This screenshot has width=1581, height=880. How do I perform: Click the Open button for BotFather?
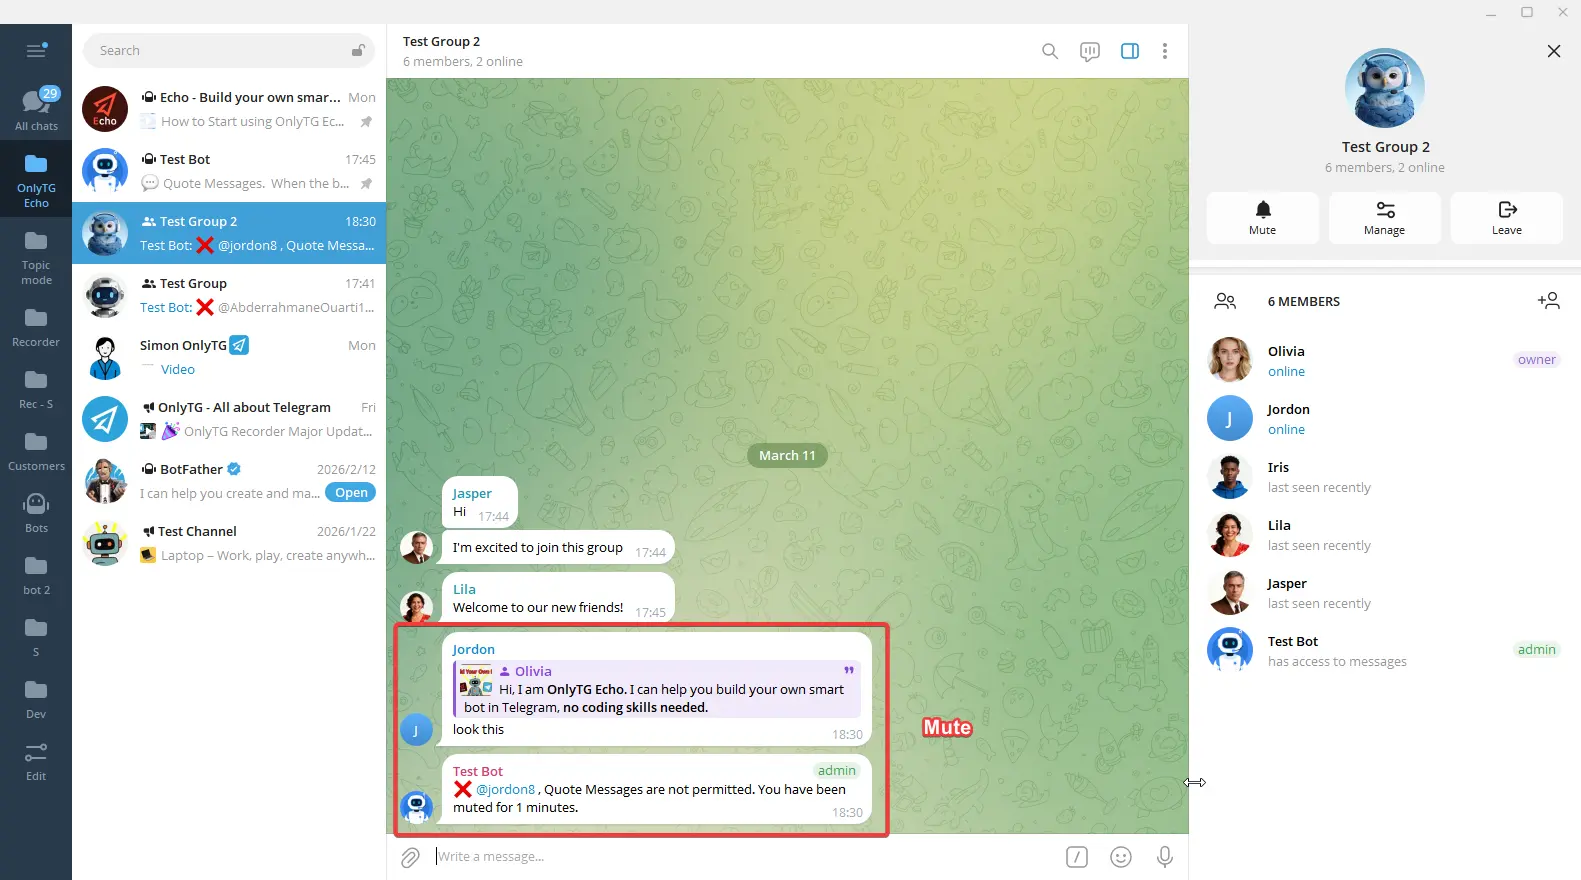(x=351, y=493)
